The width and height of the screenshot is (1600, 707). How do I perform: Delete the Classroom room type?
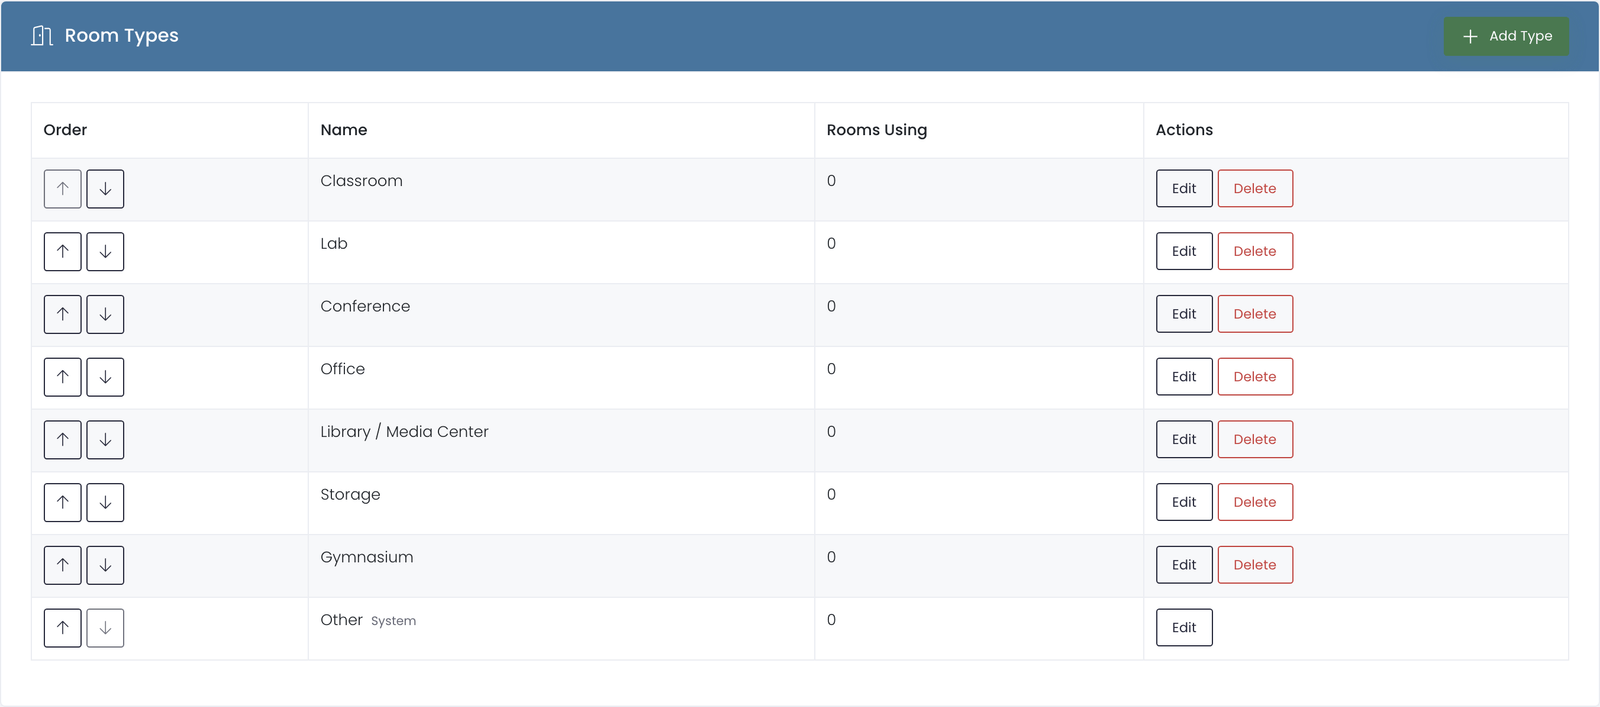[1255, 189]
